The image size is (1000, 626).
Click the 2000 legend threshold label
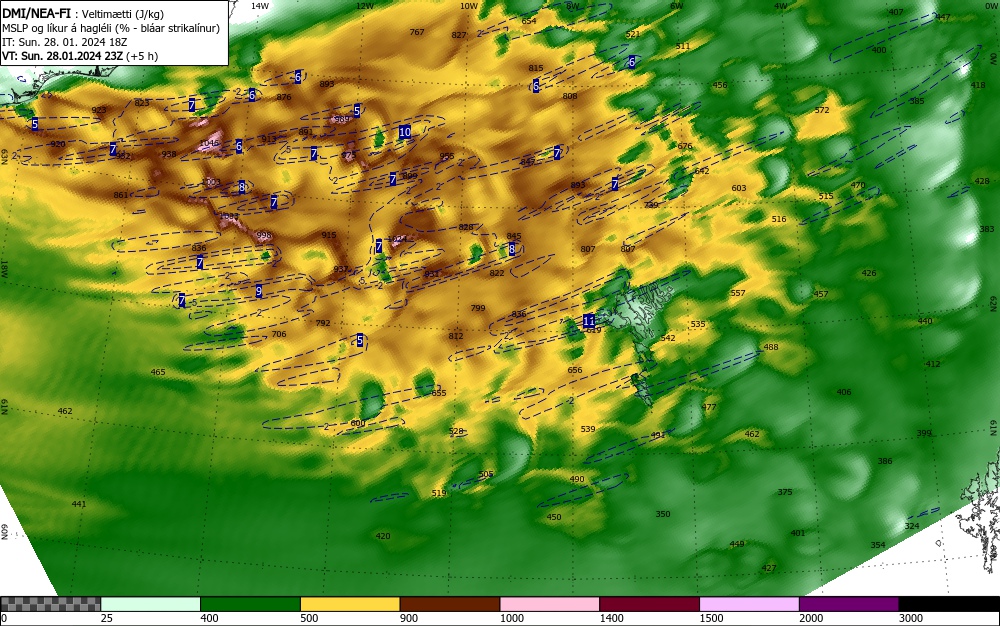tap(810, 618)
